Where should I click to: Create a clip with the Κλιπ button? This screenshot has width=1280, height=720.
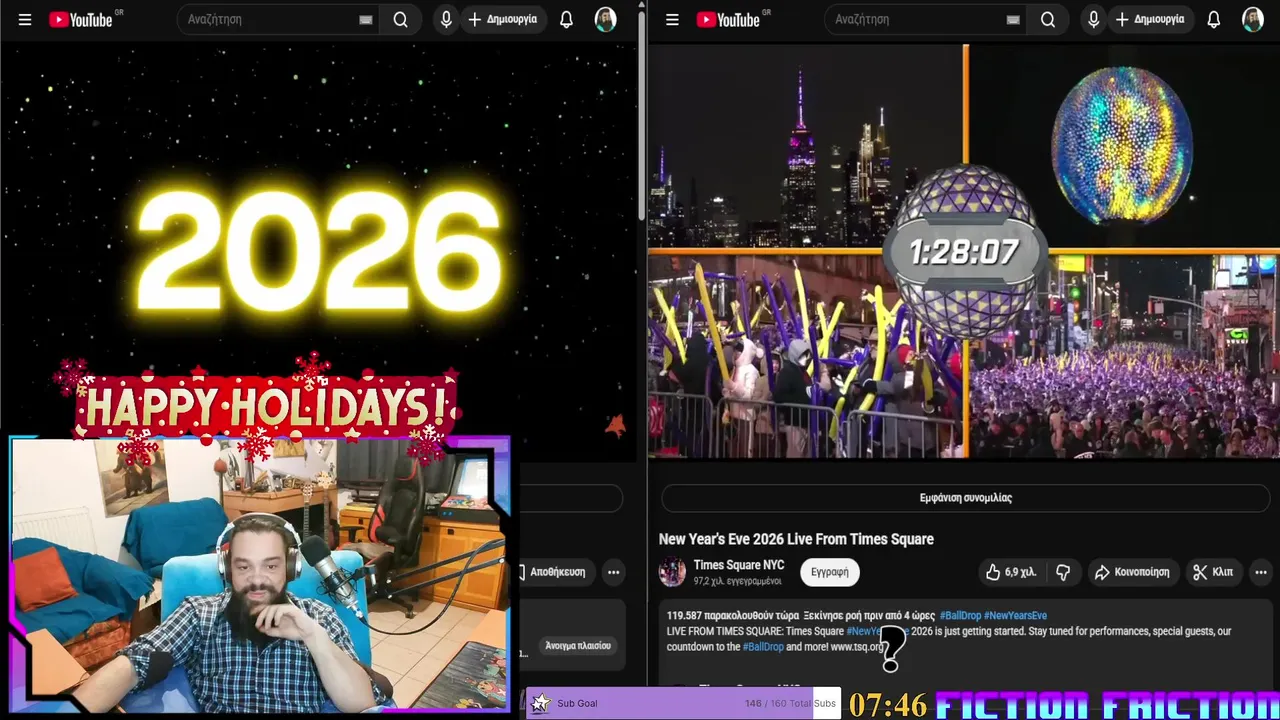click(x=1213, y=572)
